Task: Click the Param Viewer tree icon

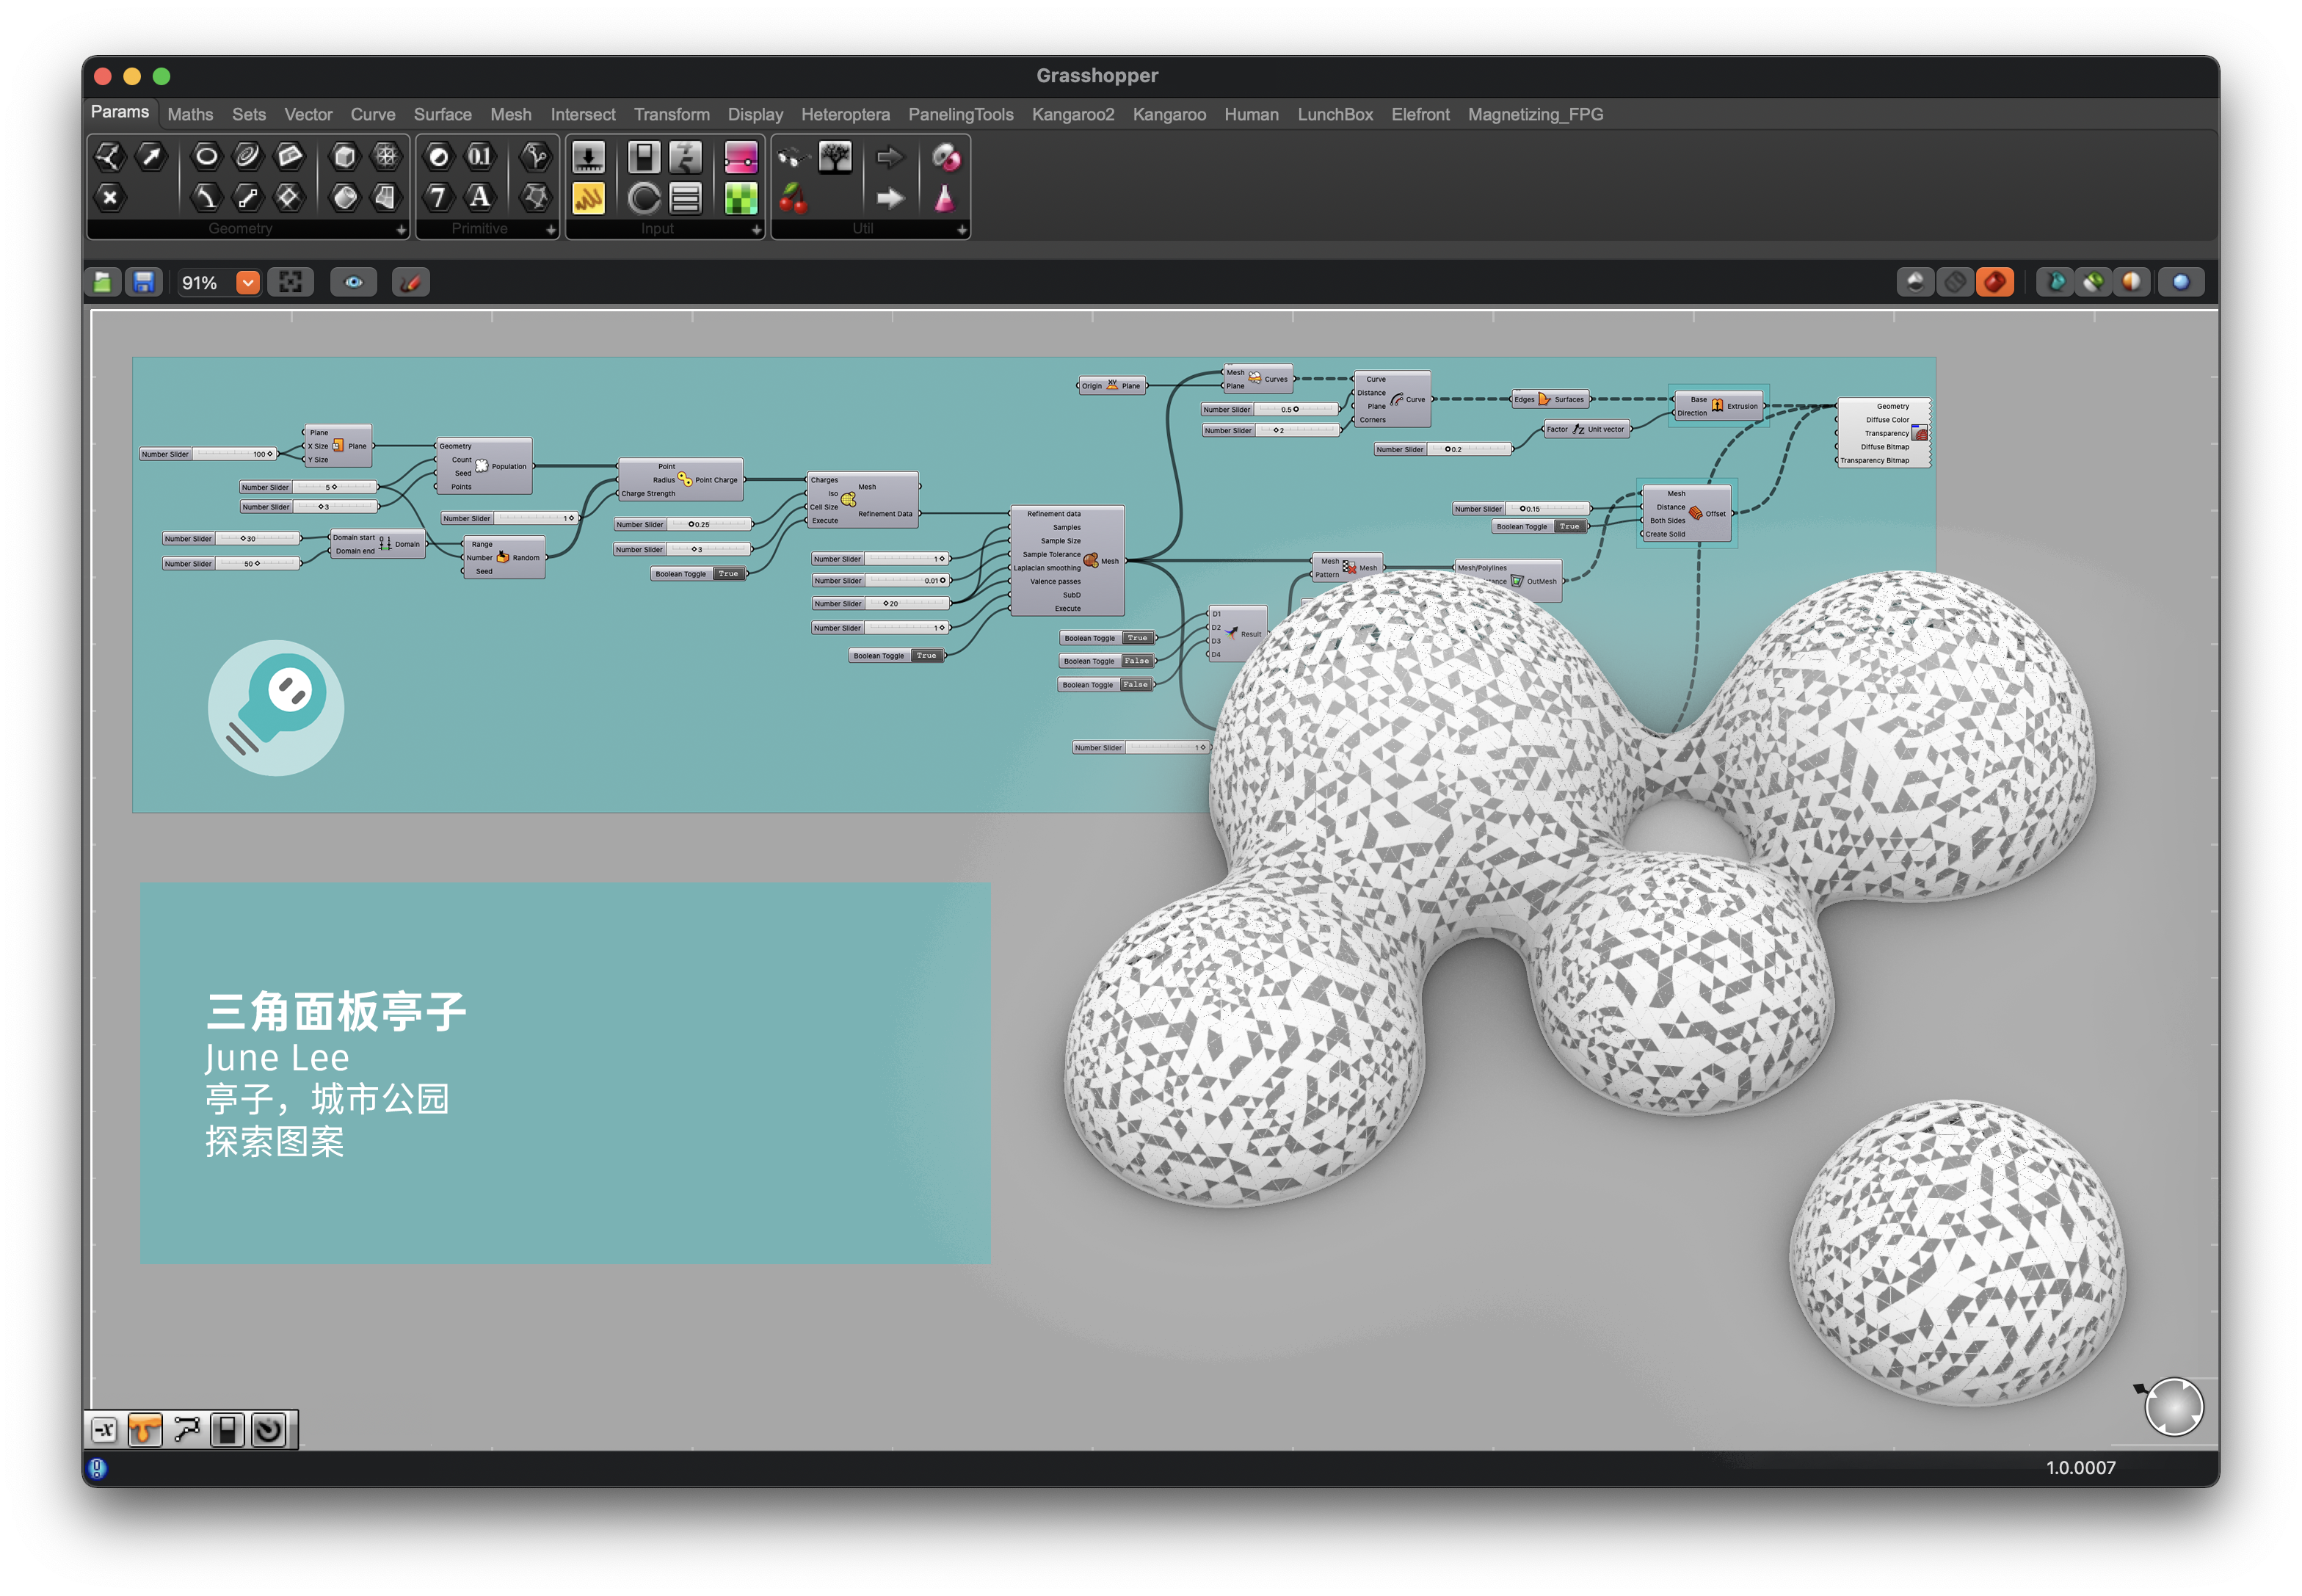Action: pos(835,156)
